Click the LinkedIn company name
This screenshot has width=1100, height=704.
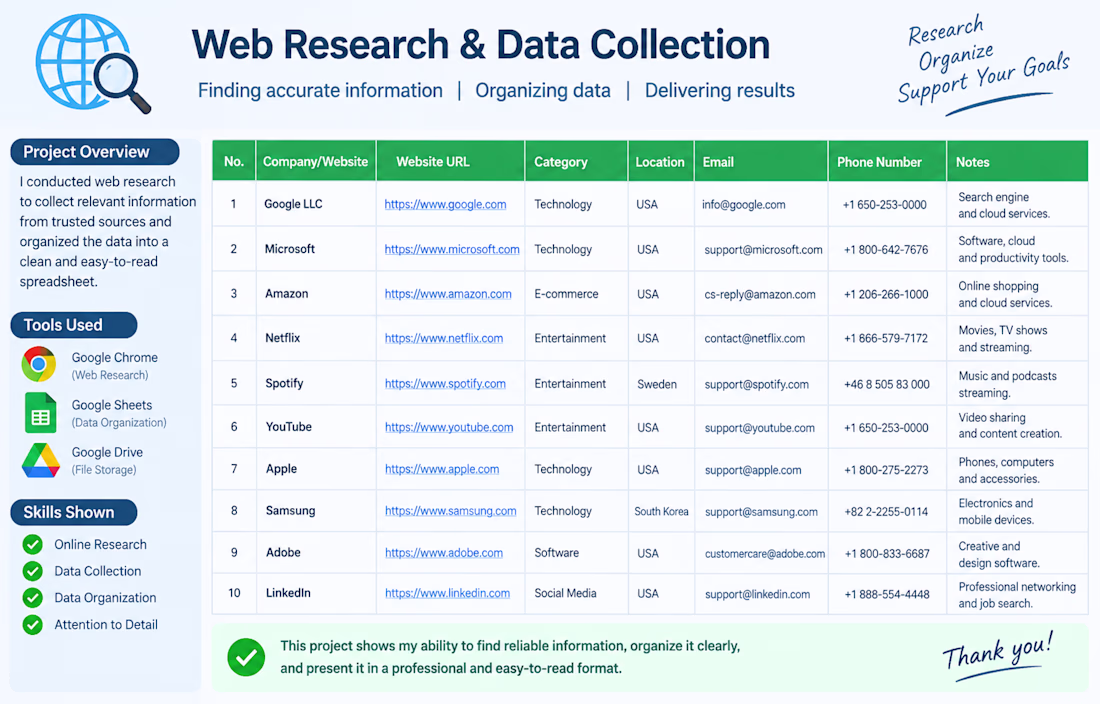click(x=288, y=593)
